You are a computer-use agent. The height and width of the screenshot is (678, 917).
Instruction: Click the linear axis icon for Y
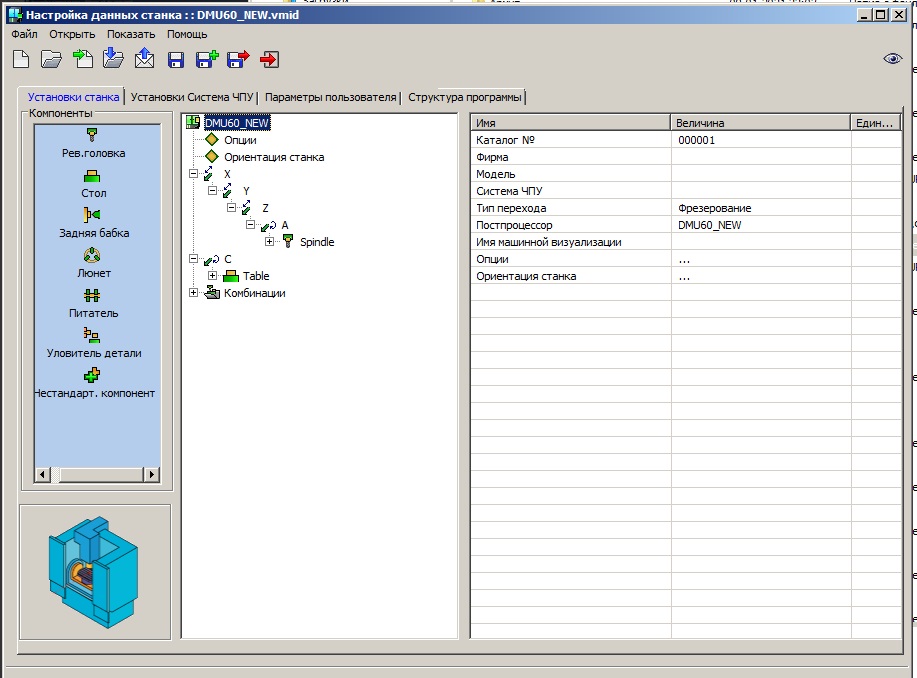point(227,191)
